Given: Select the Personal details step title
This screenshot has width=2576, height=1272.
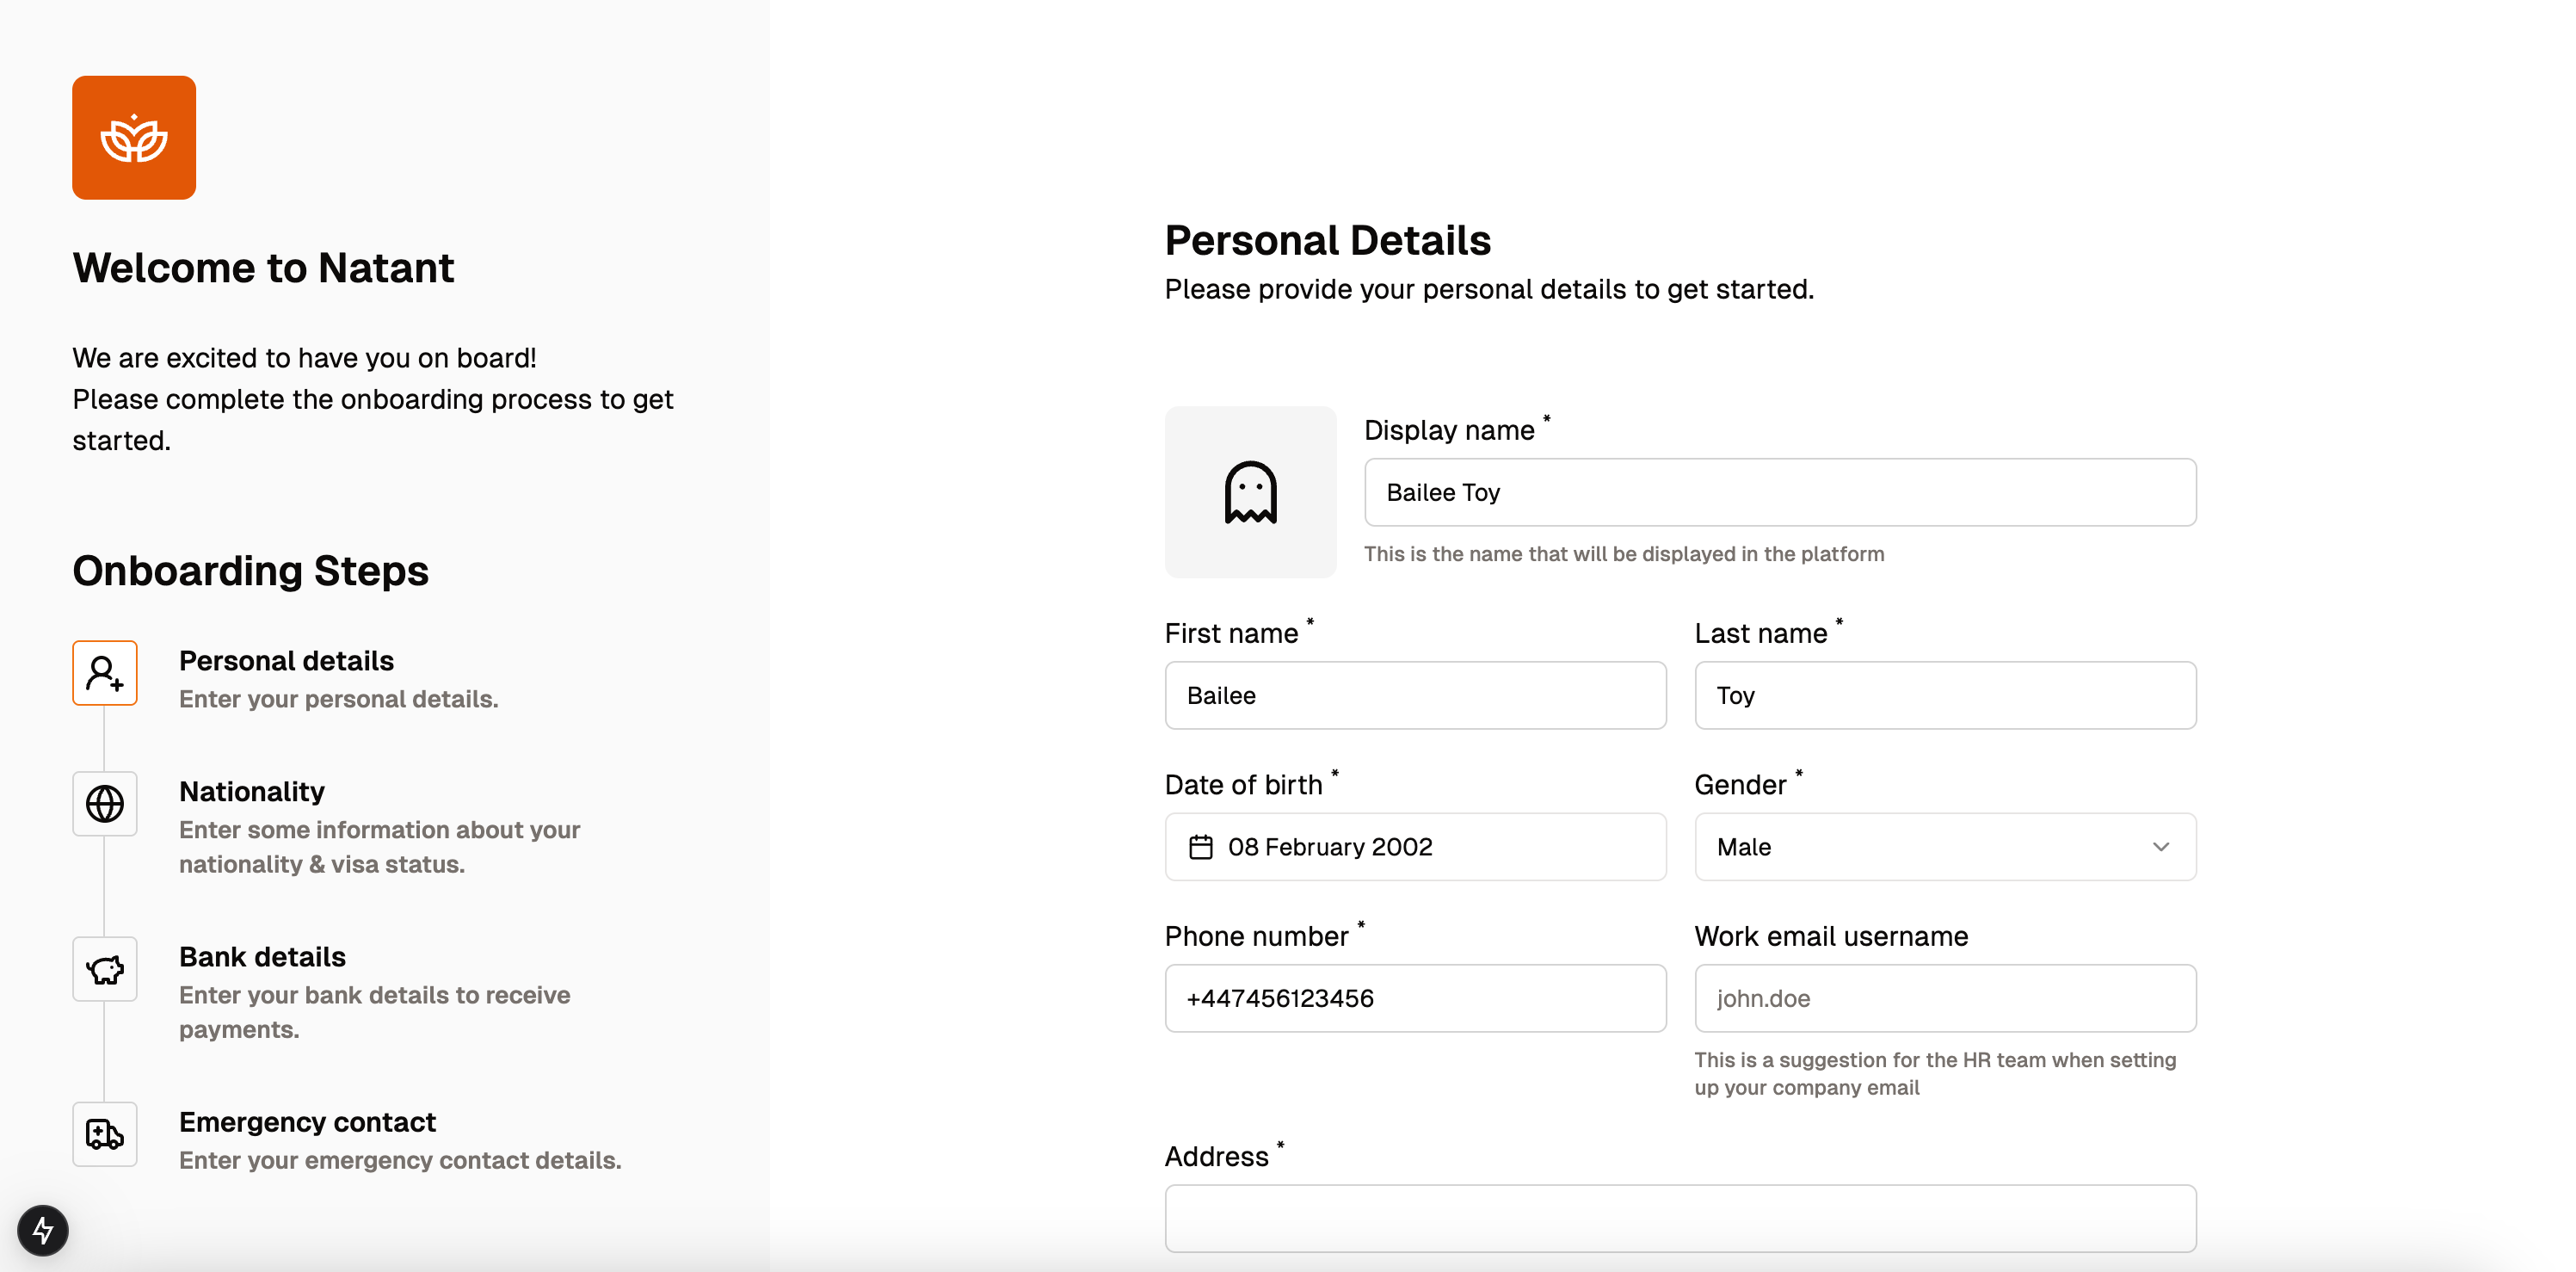Looking at the screenshot, I should pyautogui.click(x=286, y=661).
